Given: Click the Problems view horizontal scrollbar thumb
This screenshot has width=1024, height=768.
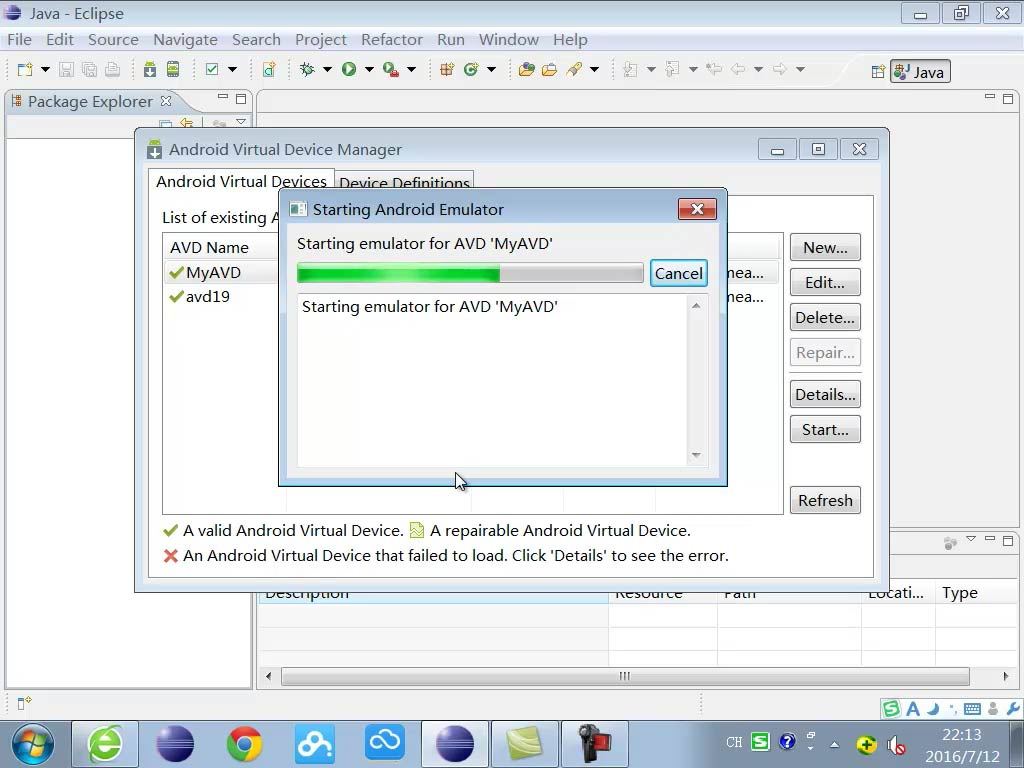Looking at the screenshot, I should (x=625, y=676).
